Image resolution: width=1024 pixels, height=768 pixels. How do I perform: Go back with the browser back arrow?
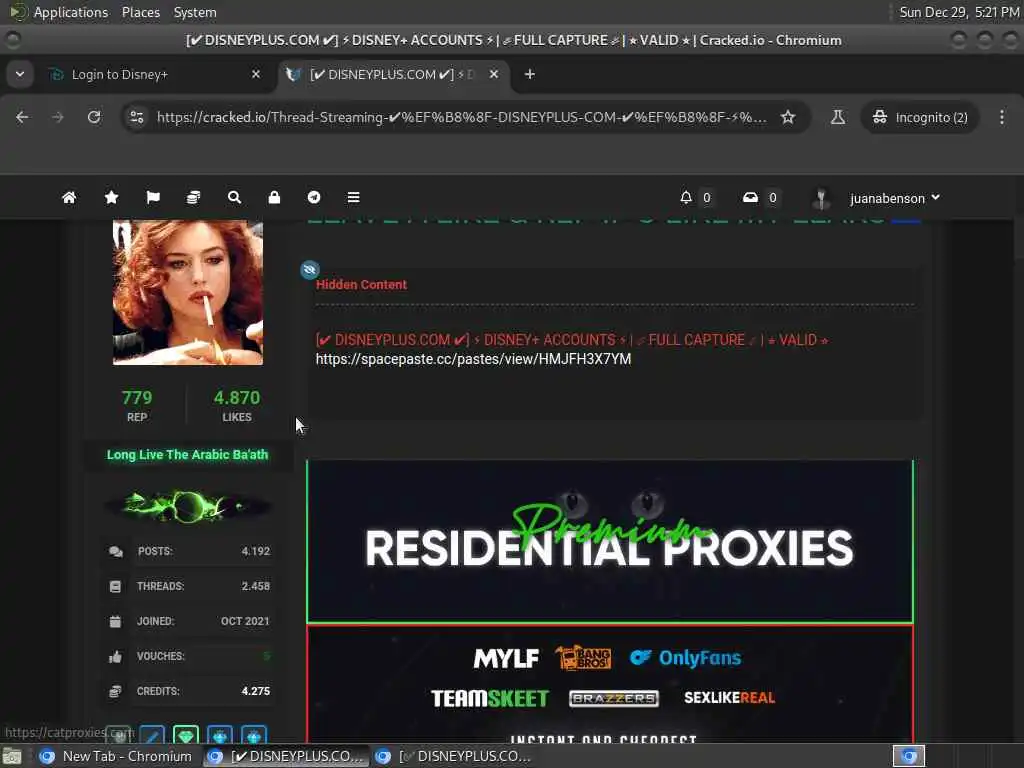(22, 117)
